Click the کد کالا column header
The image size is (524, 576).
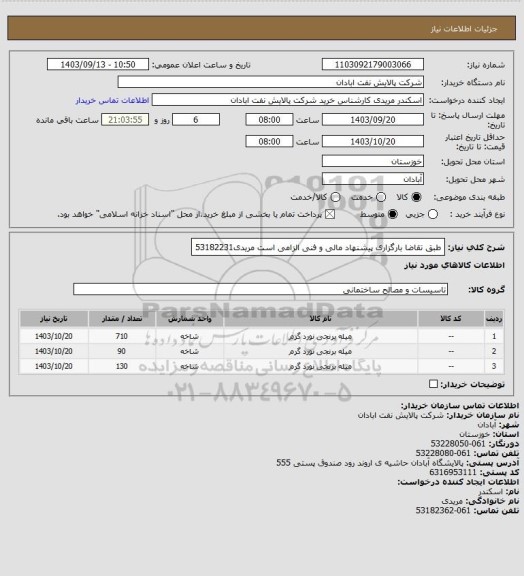pos(451,318)
